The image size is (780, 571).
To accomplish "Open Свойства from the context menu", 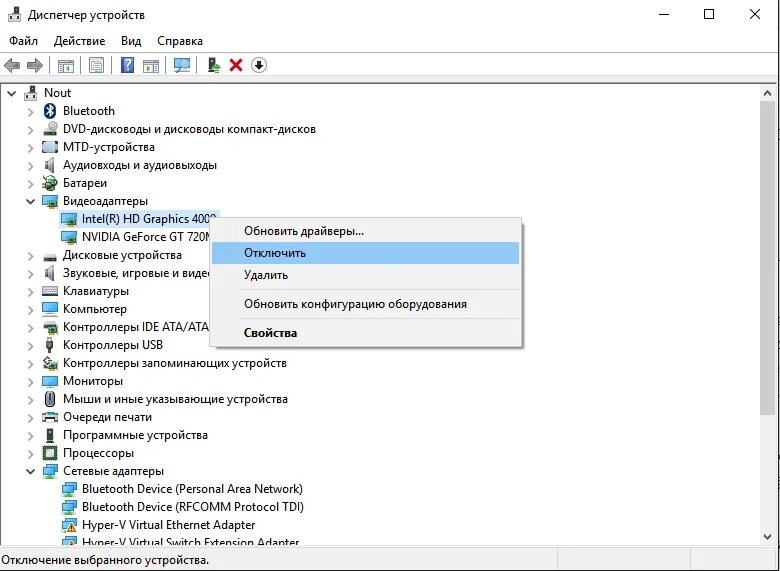I will click(365, 333).
